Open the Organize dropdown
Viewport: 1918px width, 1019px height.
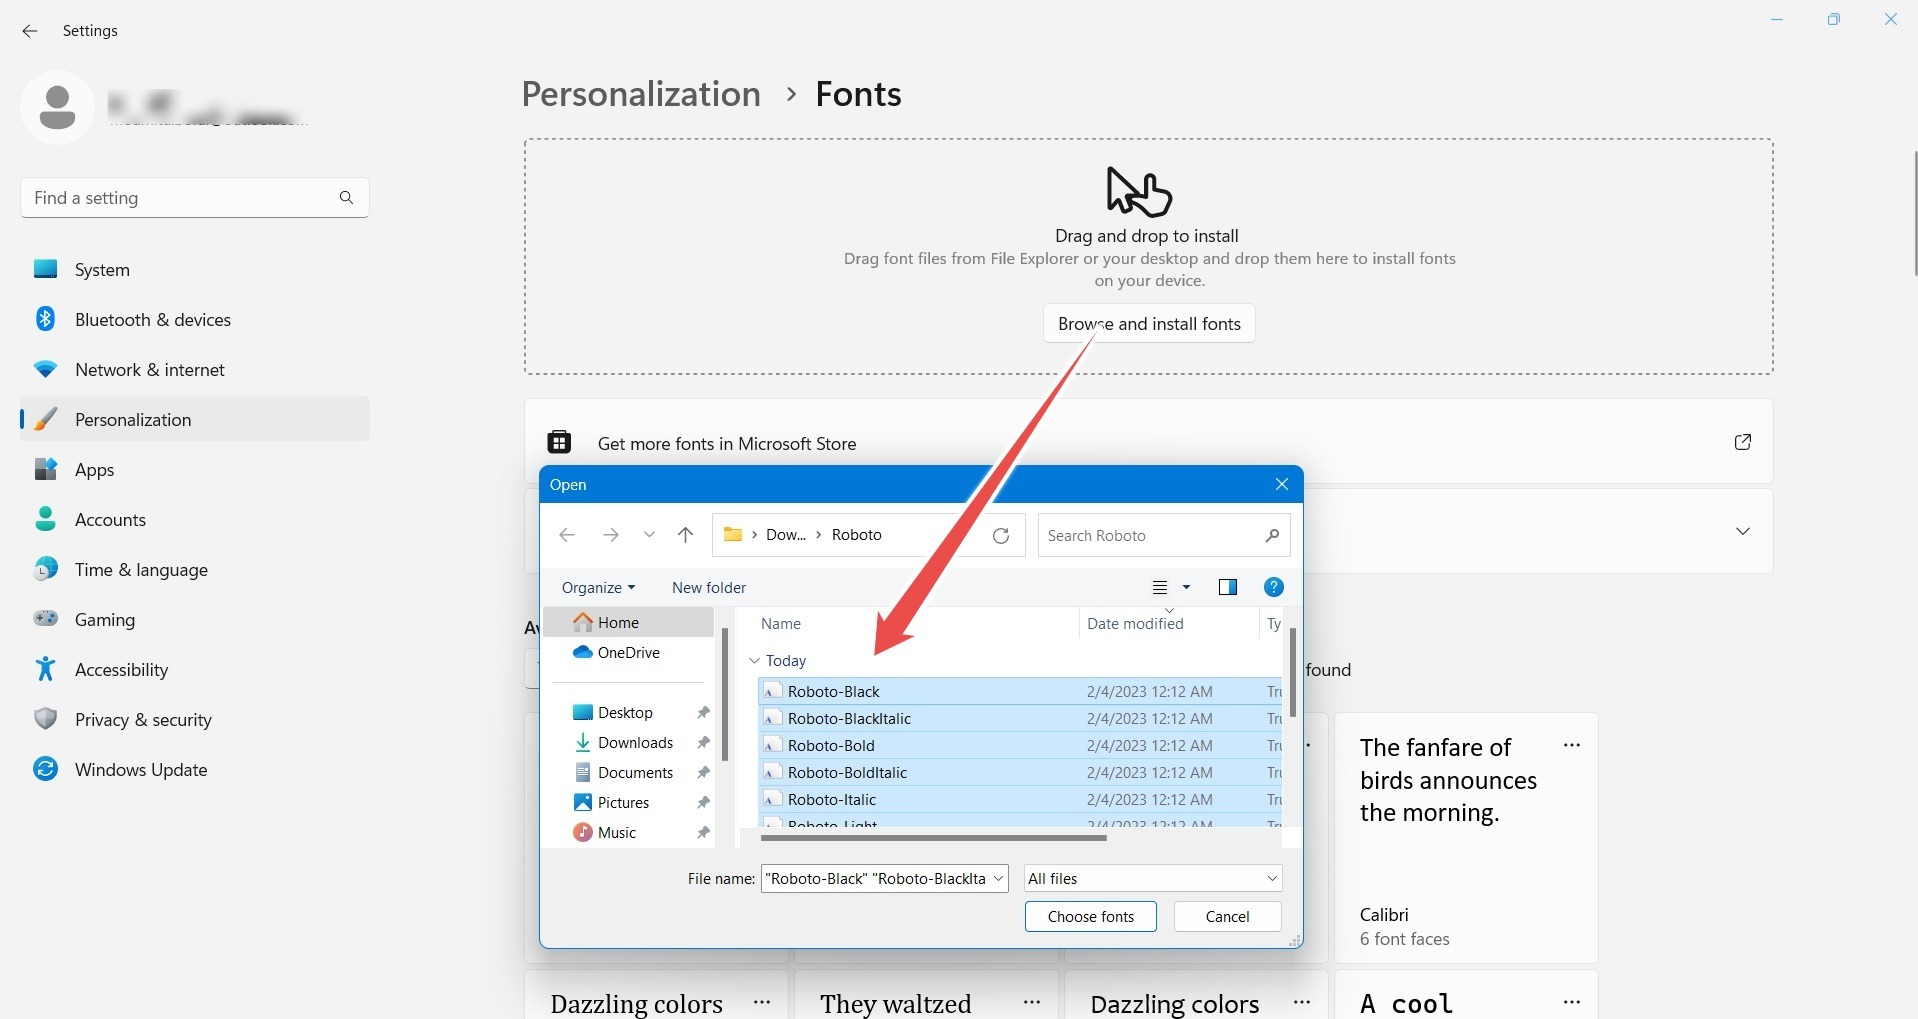597,587
